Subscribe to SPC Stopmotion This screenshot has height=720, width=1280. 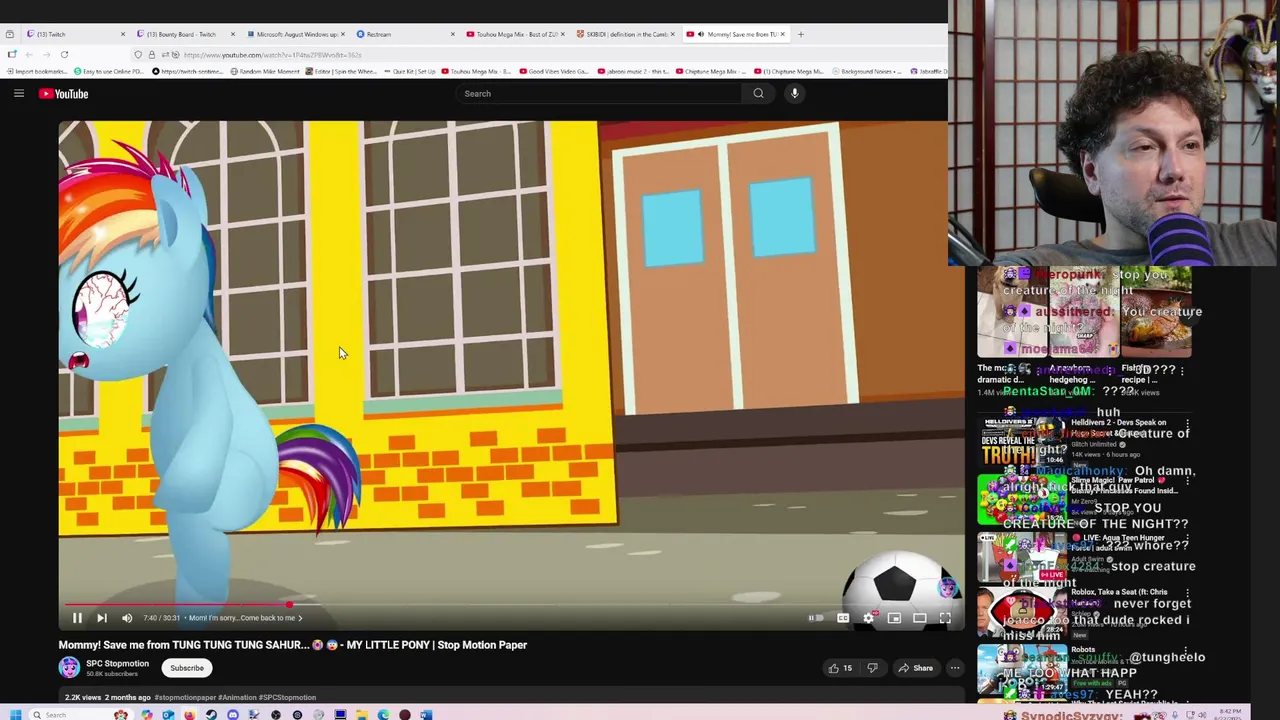pos(187,668)
